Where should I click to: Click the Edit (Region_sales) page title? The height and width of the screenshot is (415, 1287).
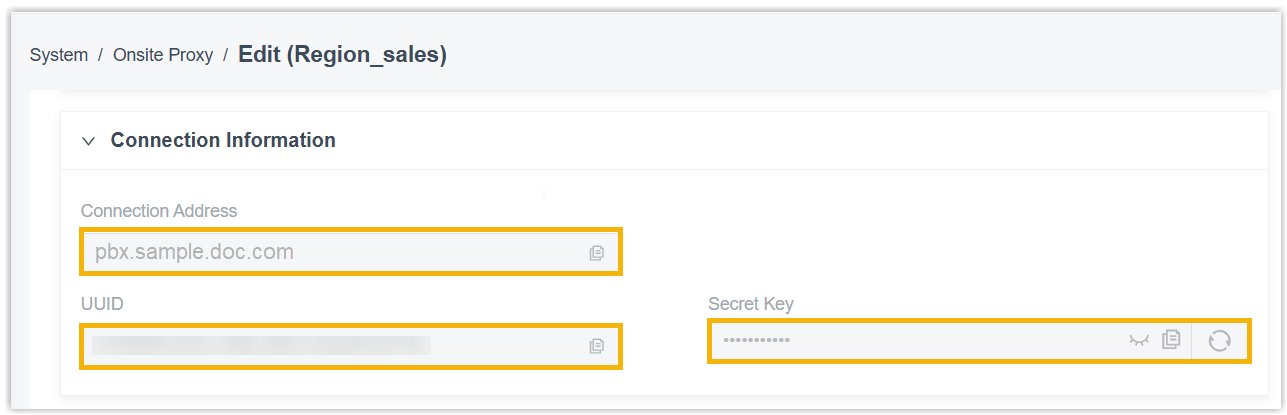click(342, 55)
